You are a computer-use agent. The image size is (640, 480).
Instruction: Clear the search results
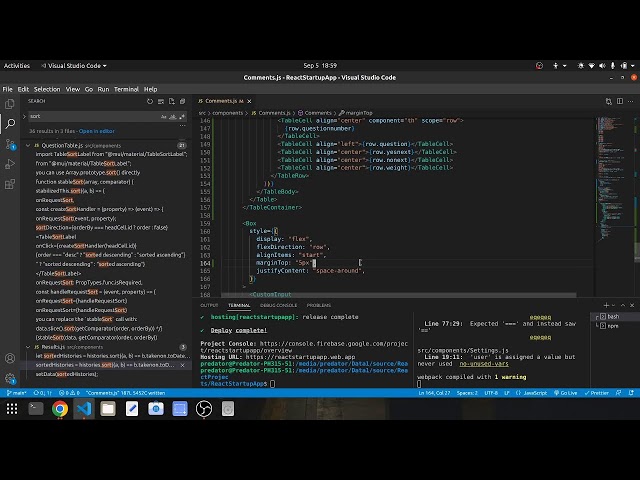click(x=161, y=101)
